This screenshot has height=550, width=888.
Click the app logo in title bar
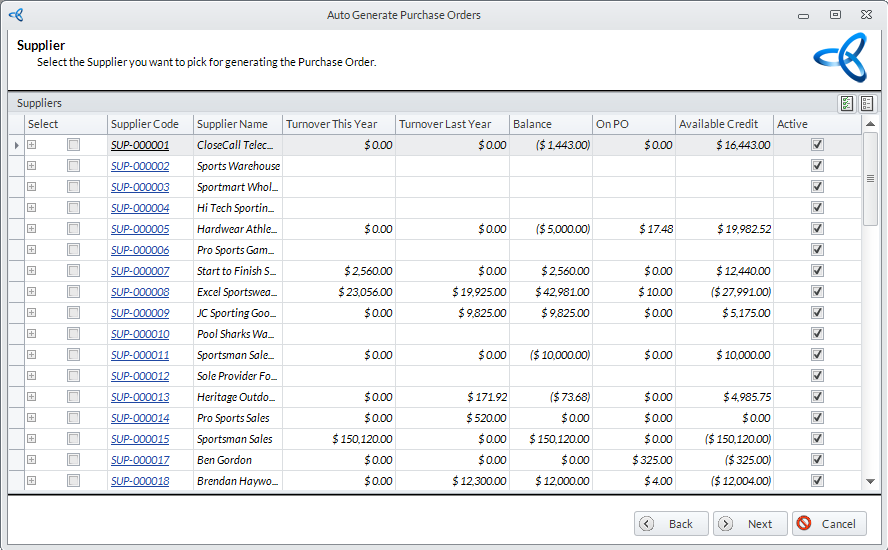tap(15, 15)
